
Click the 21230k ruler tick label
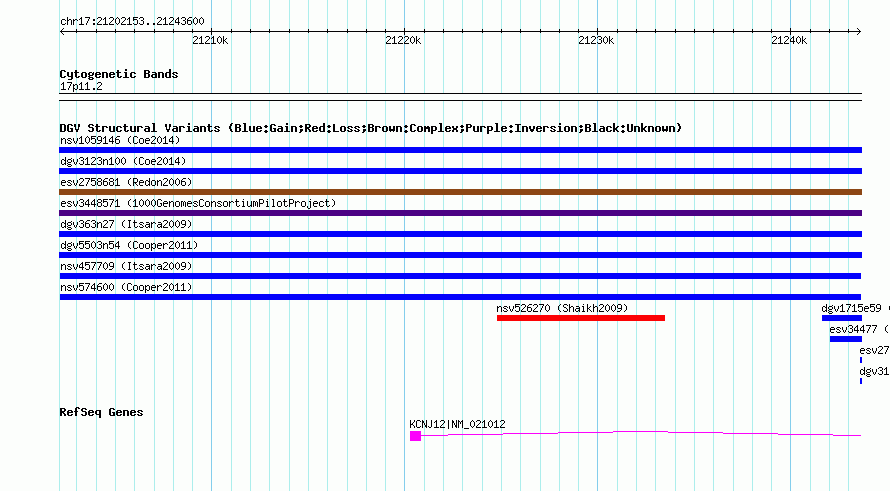[x=596, y=40]
